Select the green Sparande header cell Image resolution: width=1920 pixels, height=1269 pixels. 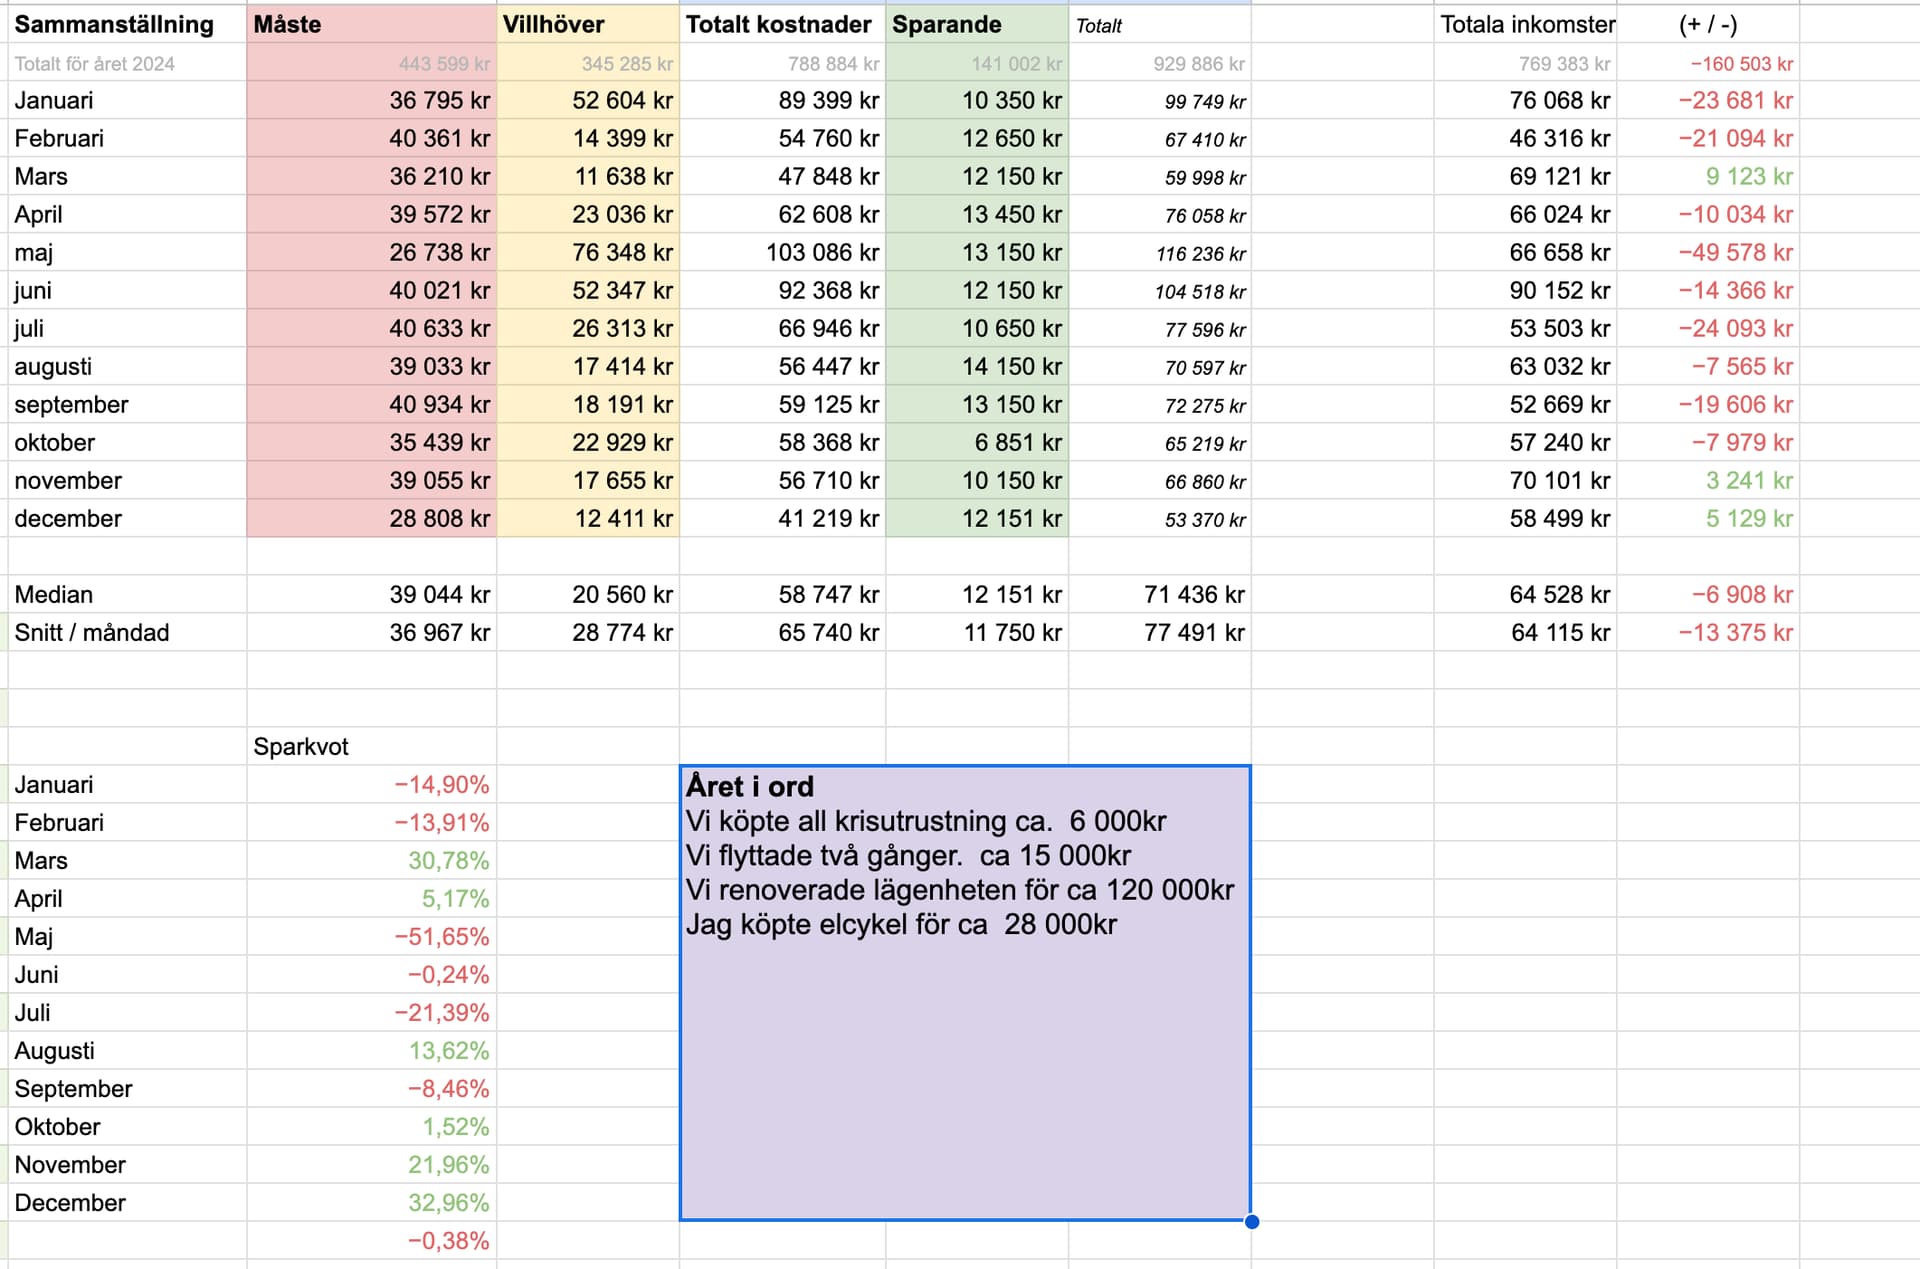coord(976,25)
